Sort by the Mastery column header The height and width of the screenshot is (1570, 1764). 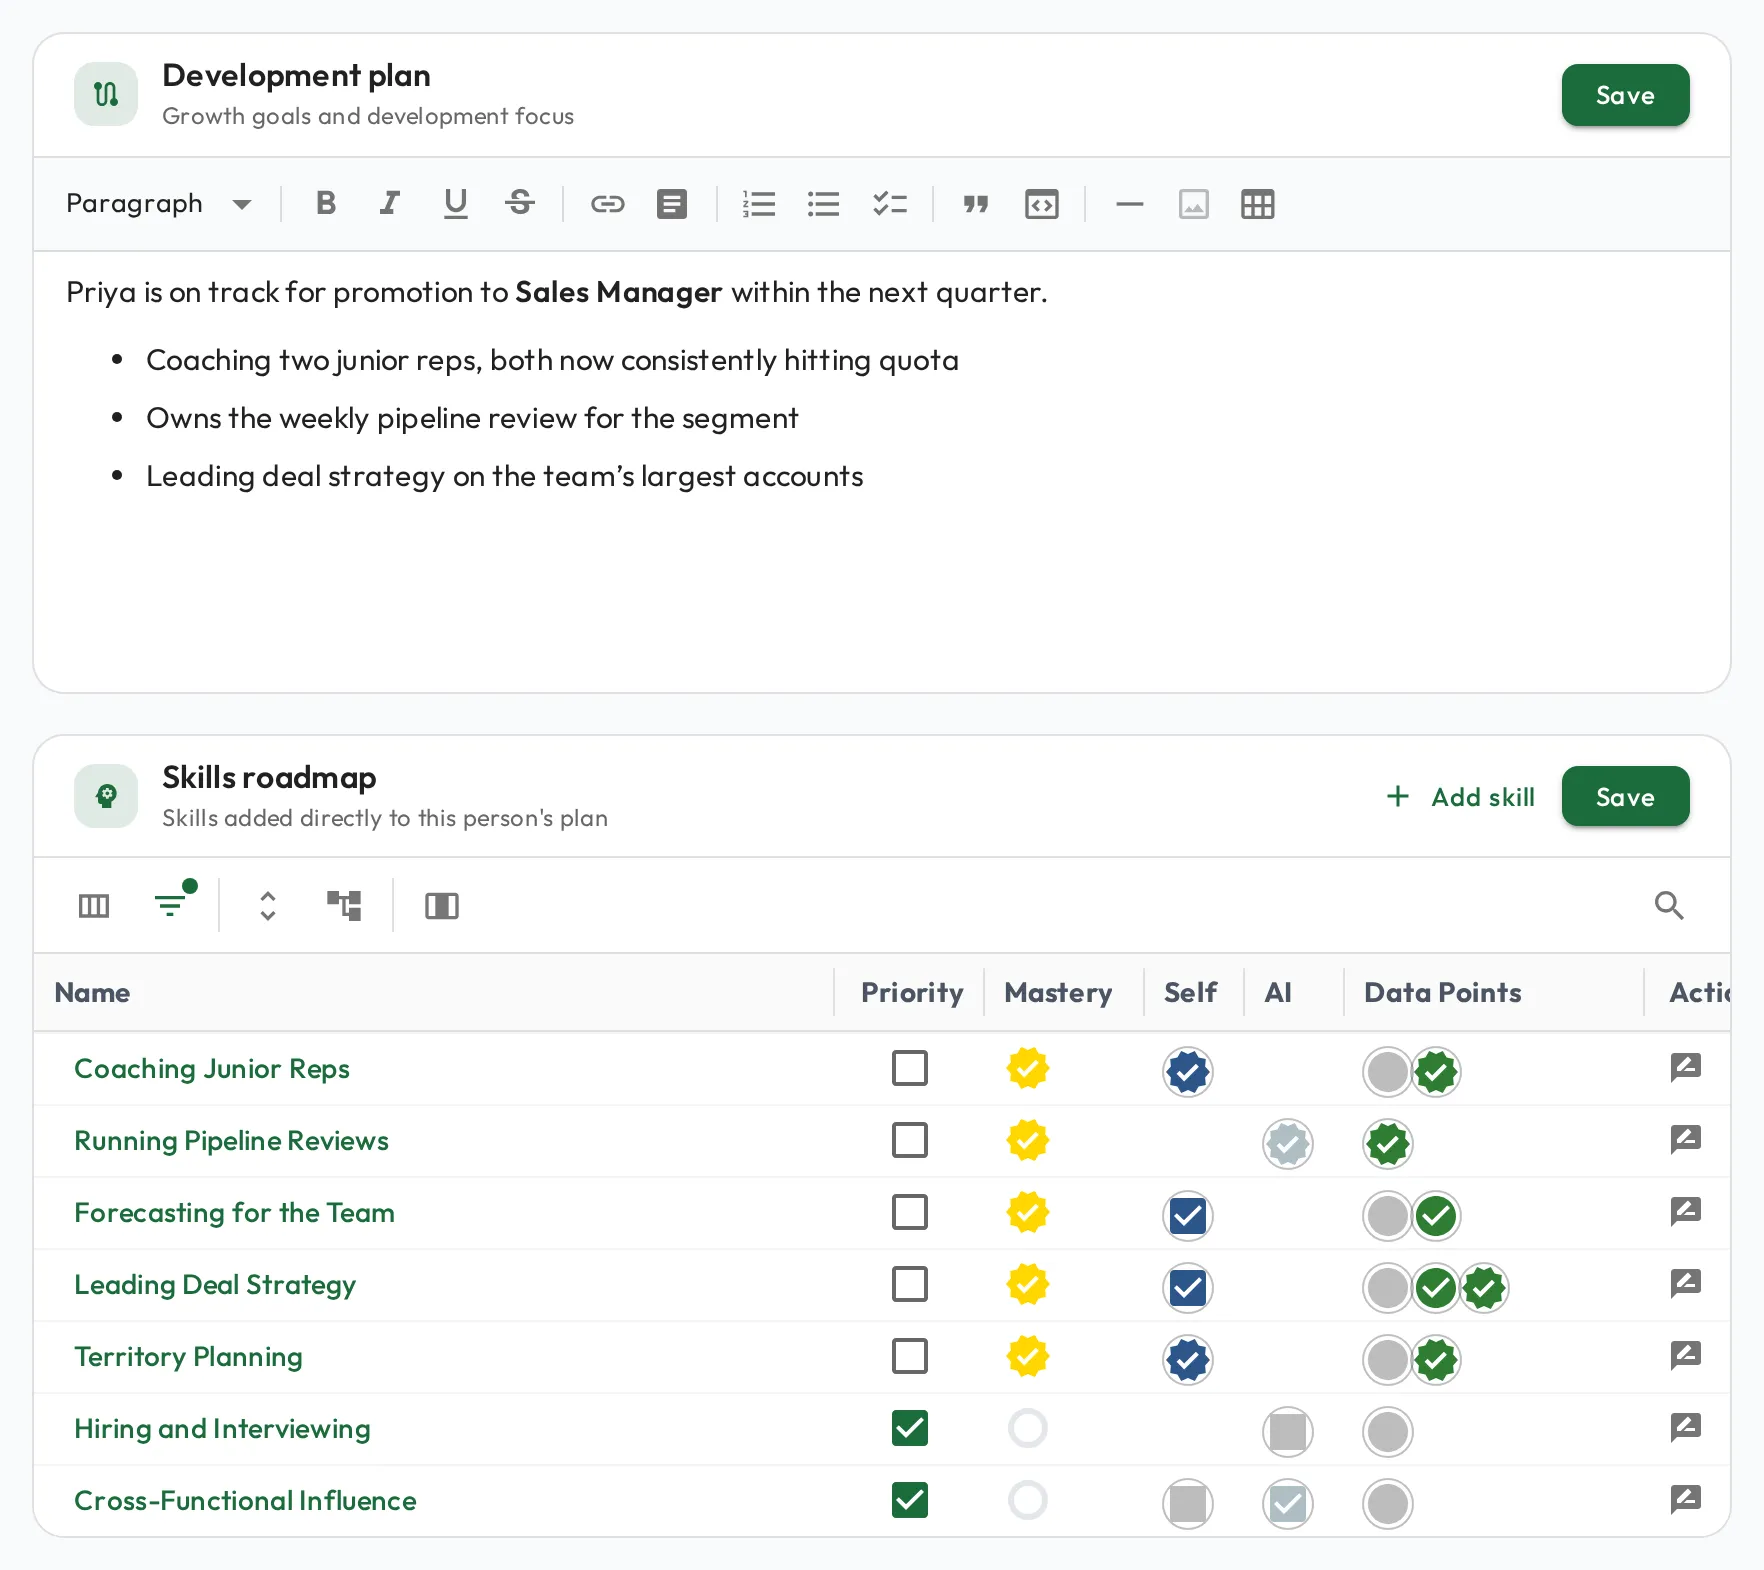[x=1058, y=993]
